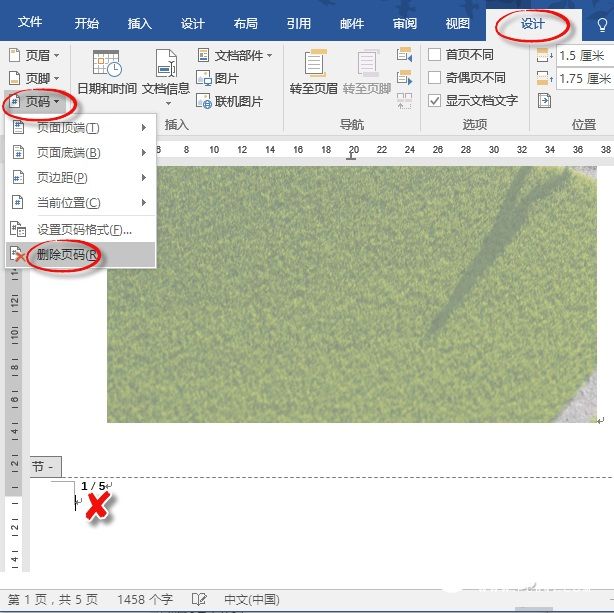
Task: Open the 页眉 header dropdown
Action: point(34,55)
